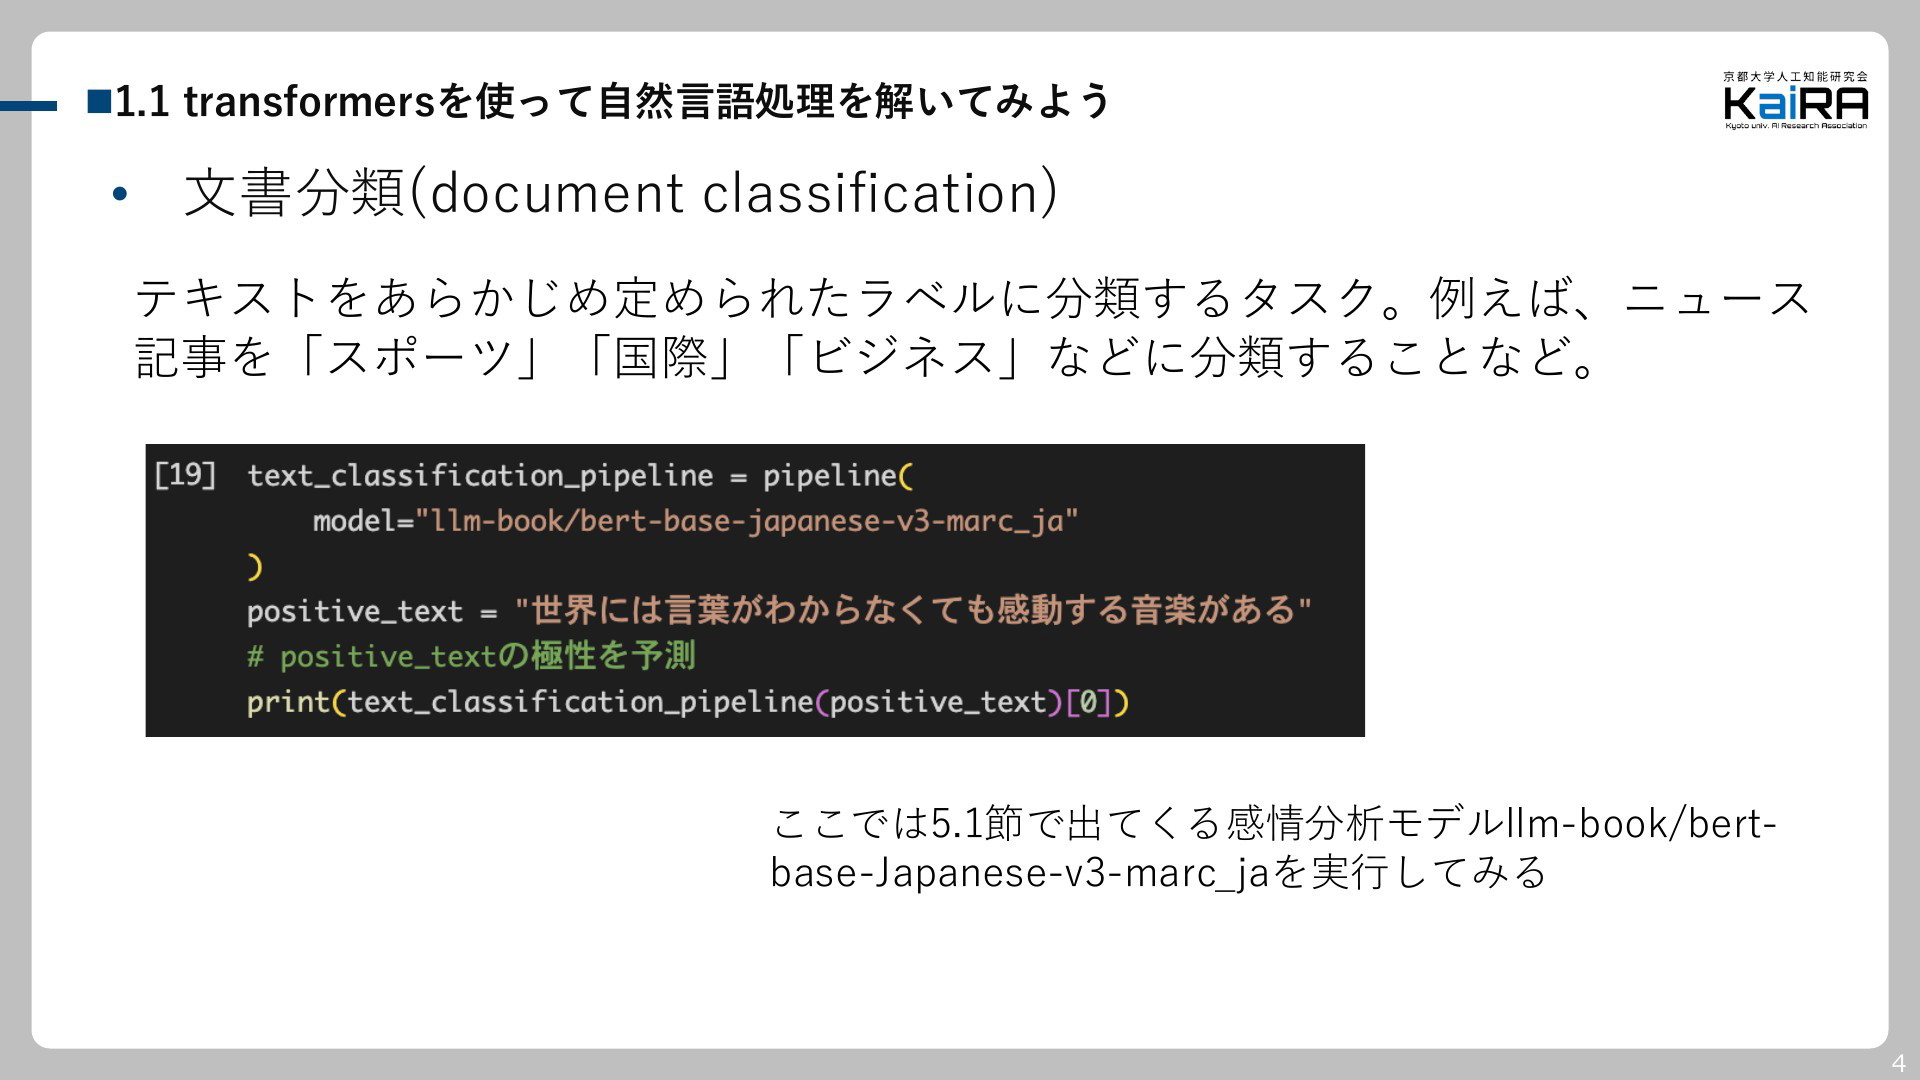The image size is (1920, 1080).
Task: Click the note line starting with 'ここでは5.1節で'
Action: pyautogui.click(x=1273, y=823)
